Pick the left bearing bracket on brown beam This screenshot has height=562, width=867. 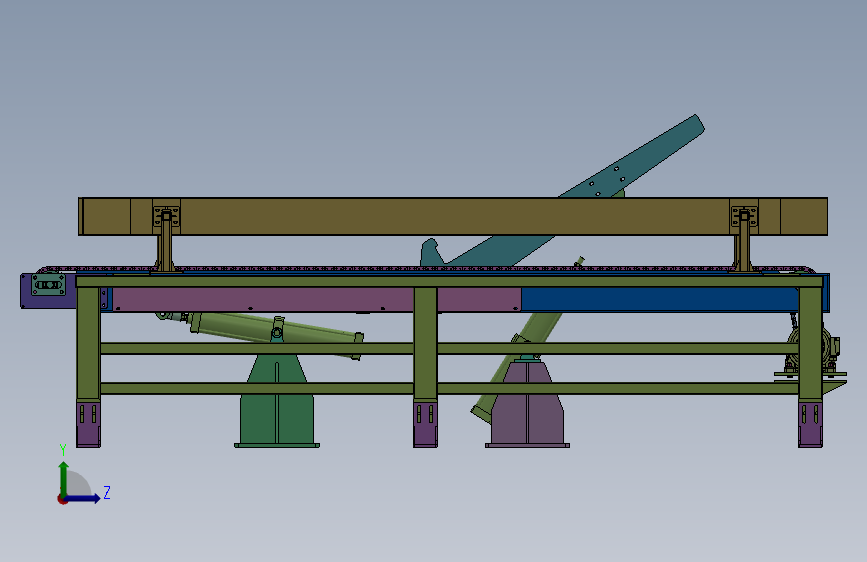(x=166, y=216)
